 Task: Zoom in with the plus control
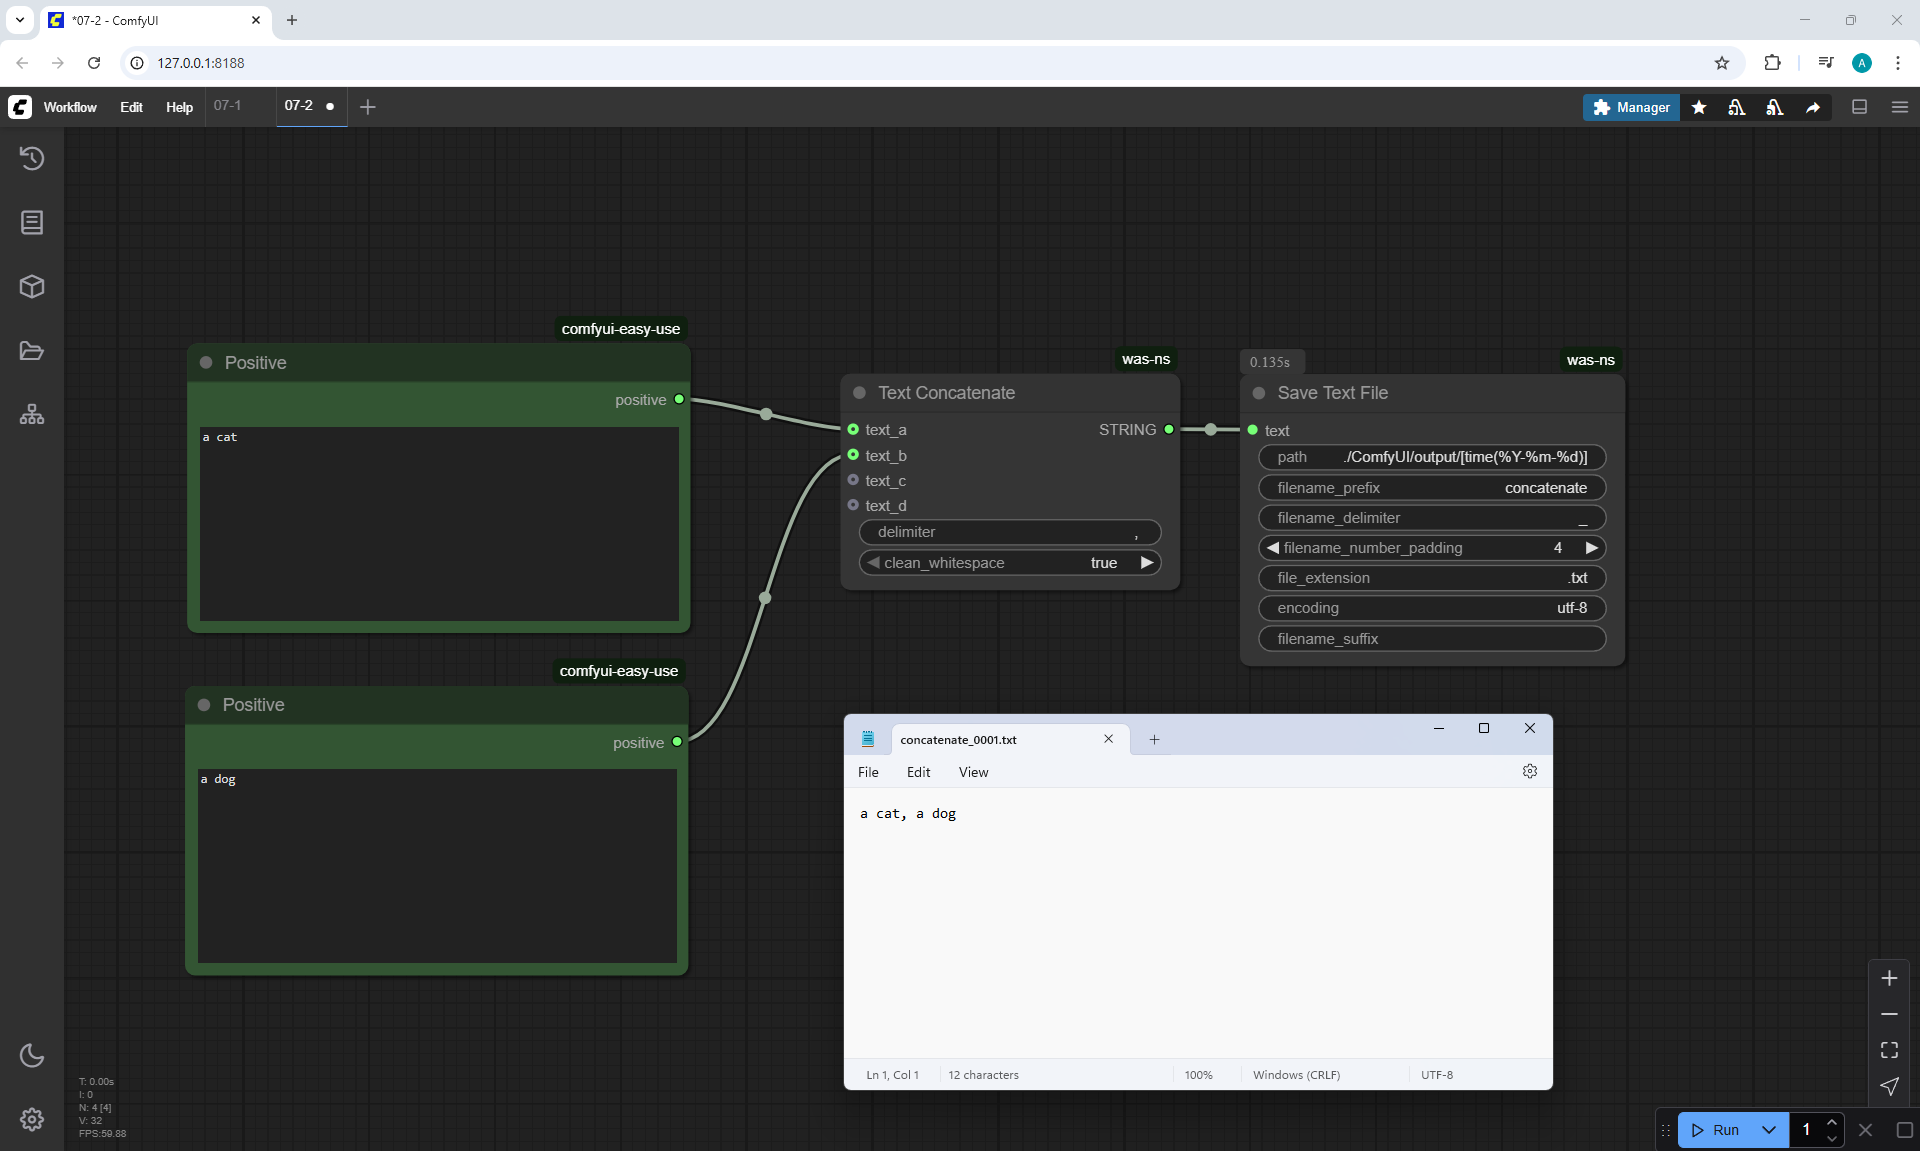click(x=1889, y=978)
